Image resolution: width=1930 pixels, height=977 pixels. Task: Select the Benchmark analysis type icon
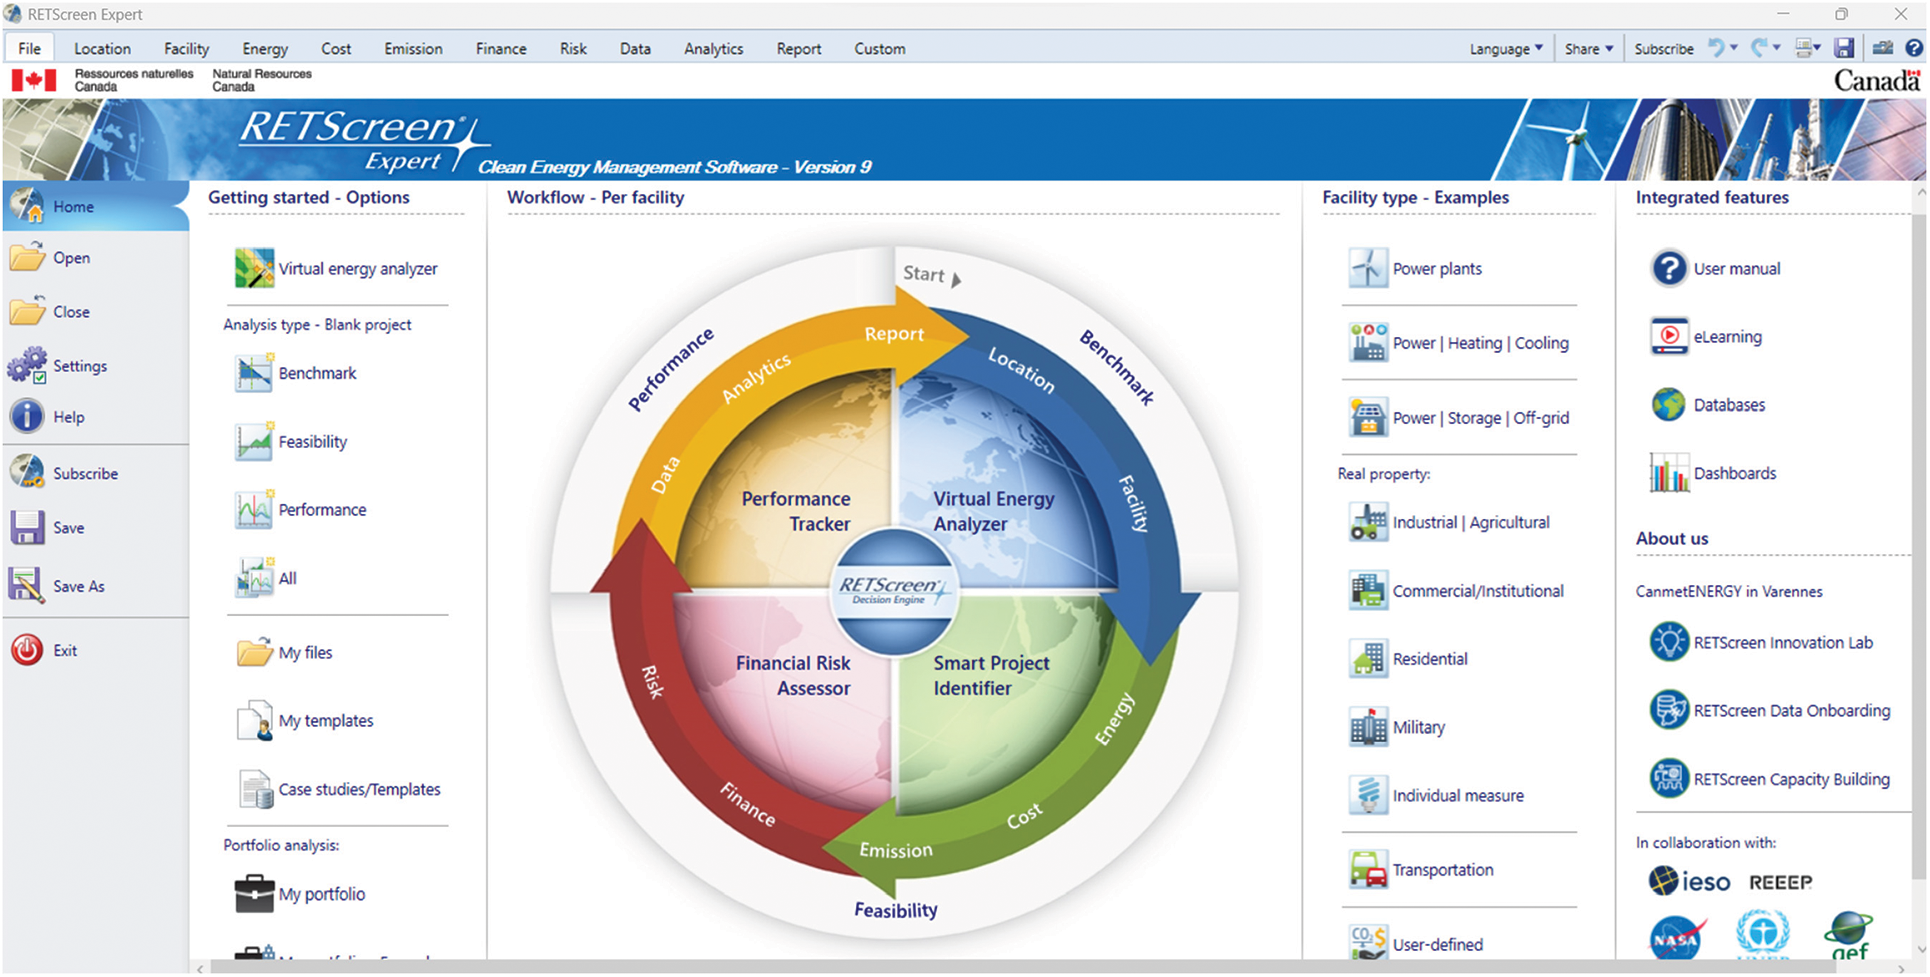pos(254,374)
